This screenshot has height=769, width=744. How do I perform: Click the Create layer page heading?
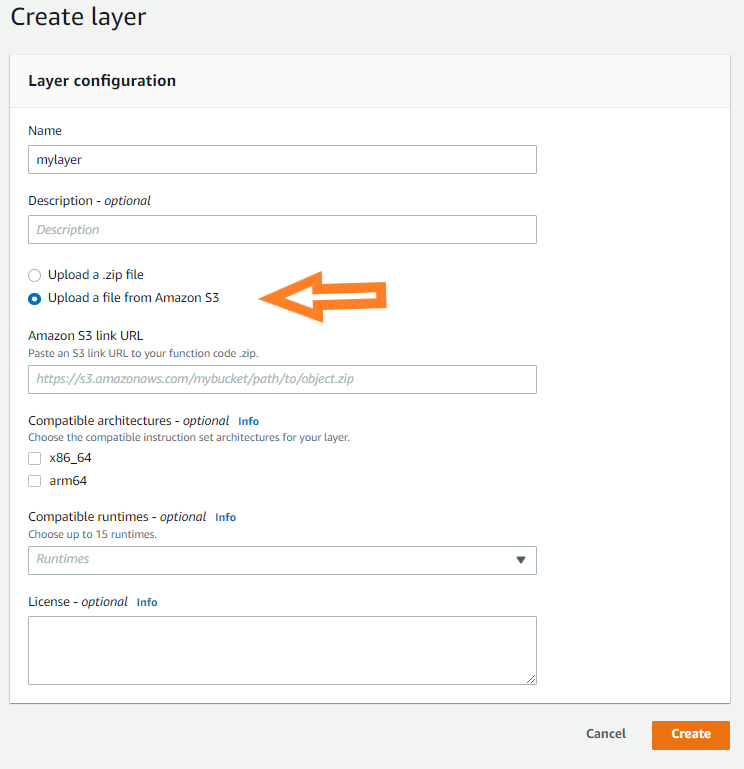(78, 17)
